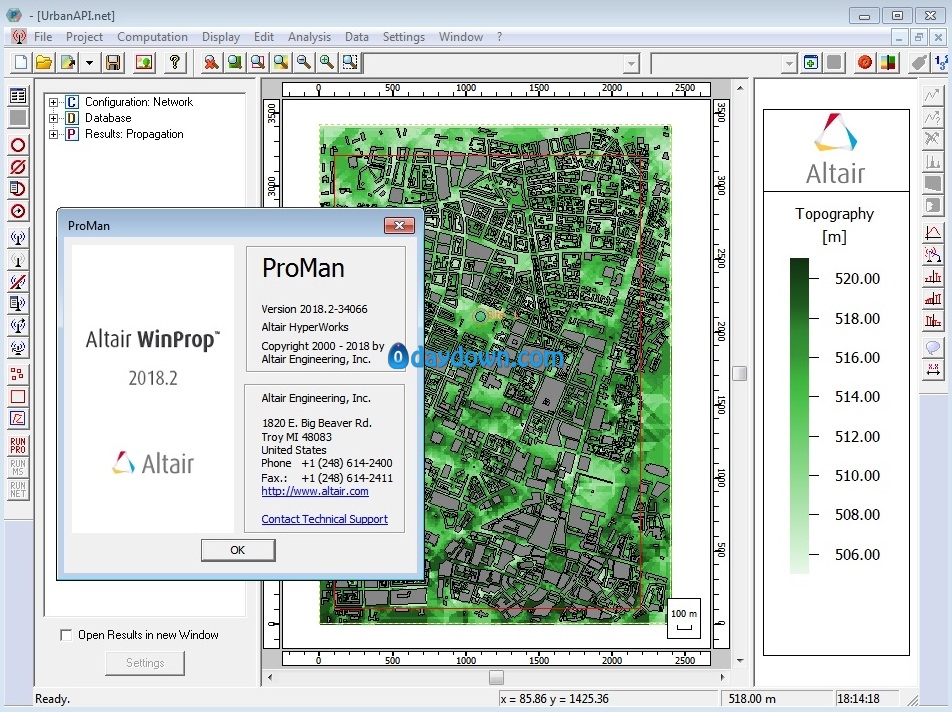
Task: Click the crossed-out antenna icon
Action: click(18, 282)
